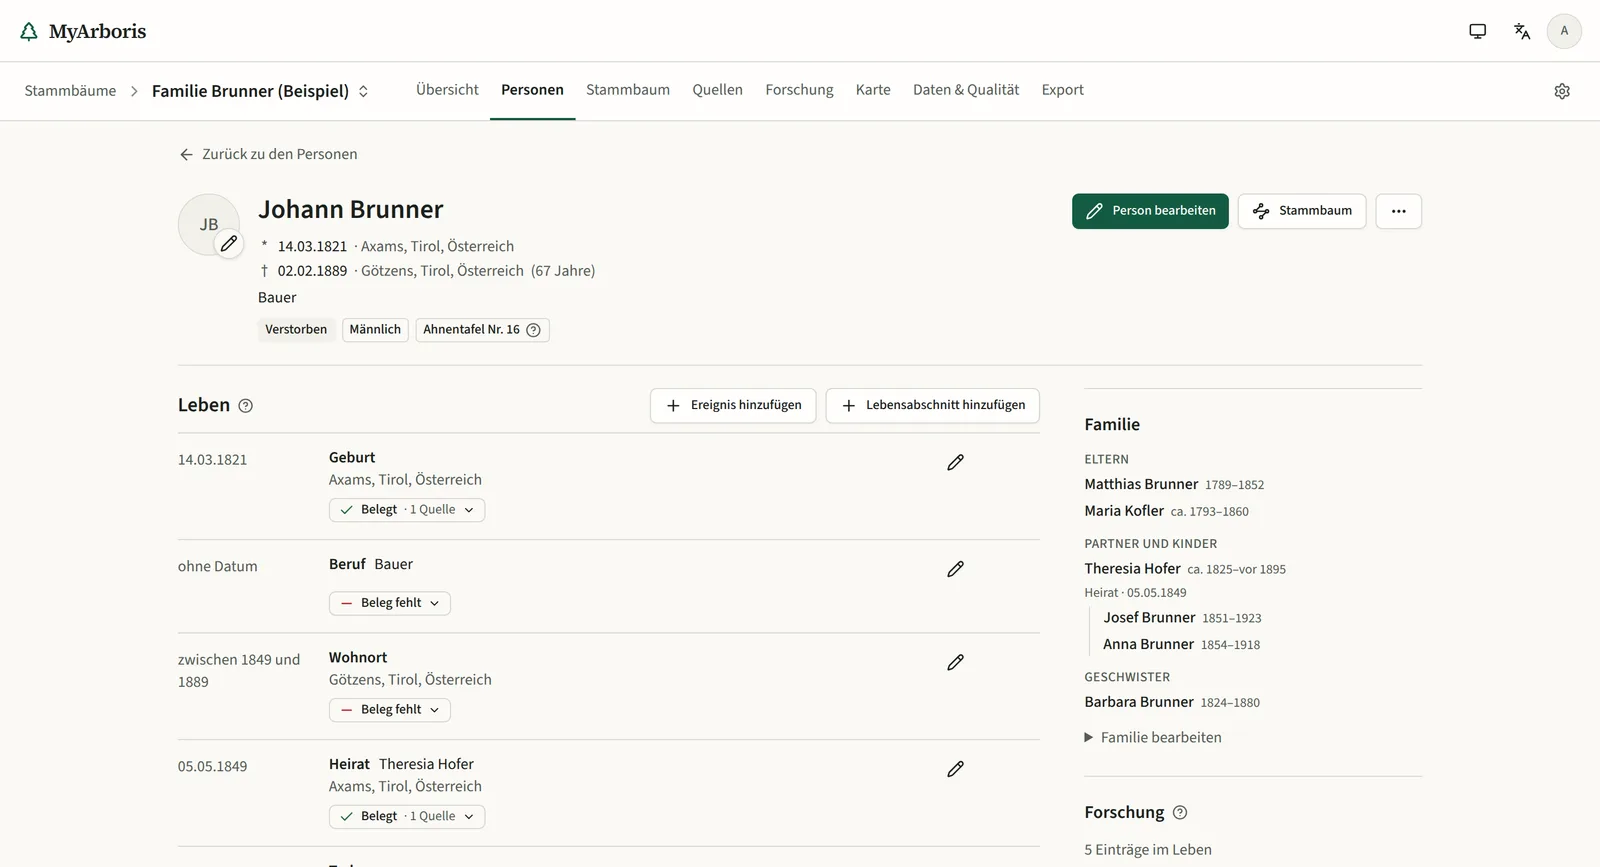This screenshot has width=1600, height=867.
Task: Open tree settings gear icon
Action: pyautogui.click(x=1562, y=91)
